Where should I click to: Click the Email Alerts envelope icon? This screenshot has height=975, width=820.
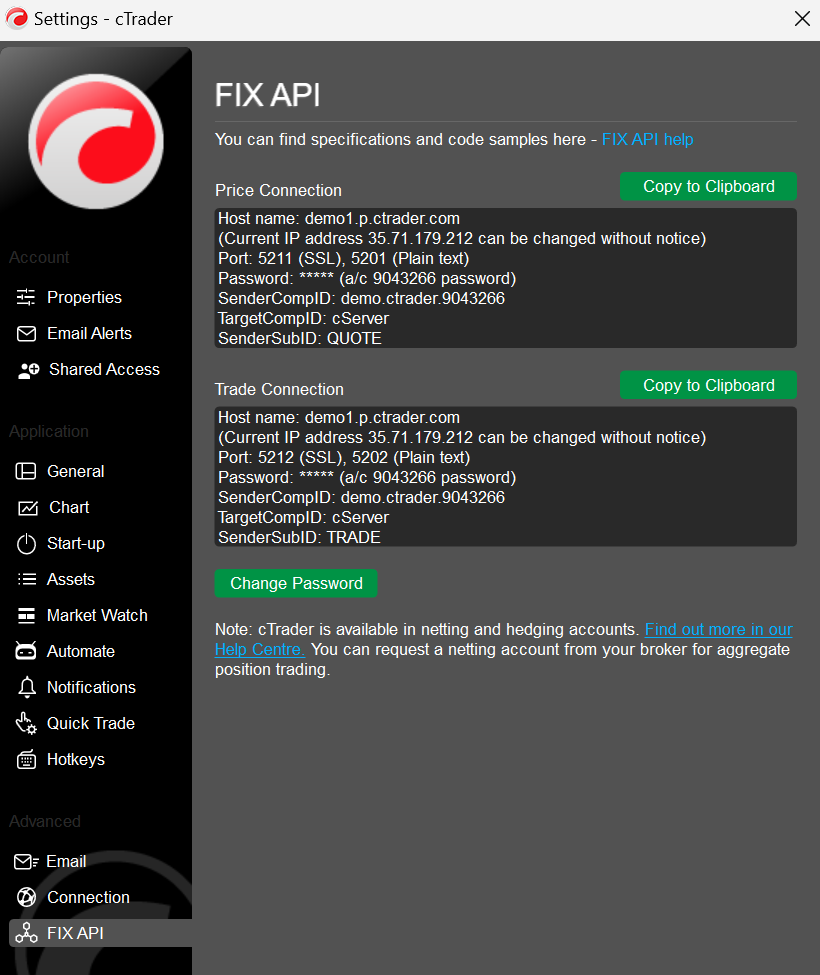26,333
